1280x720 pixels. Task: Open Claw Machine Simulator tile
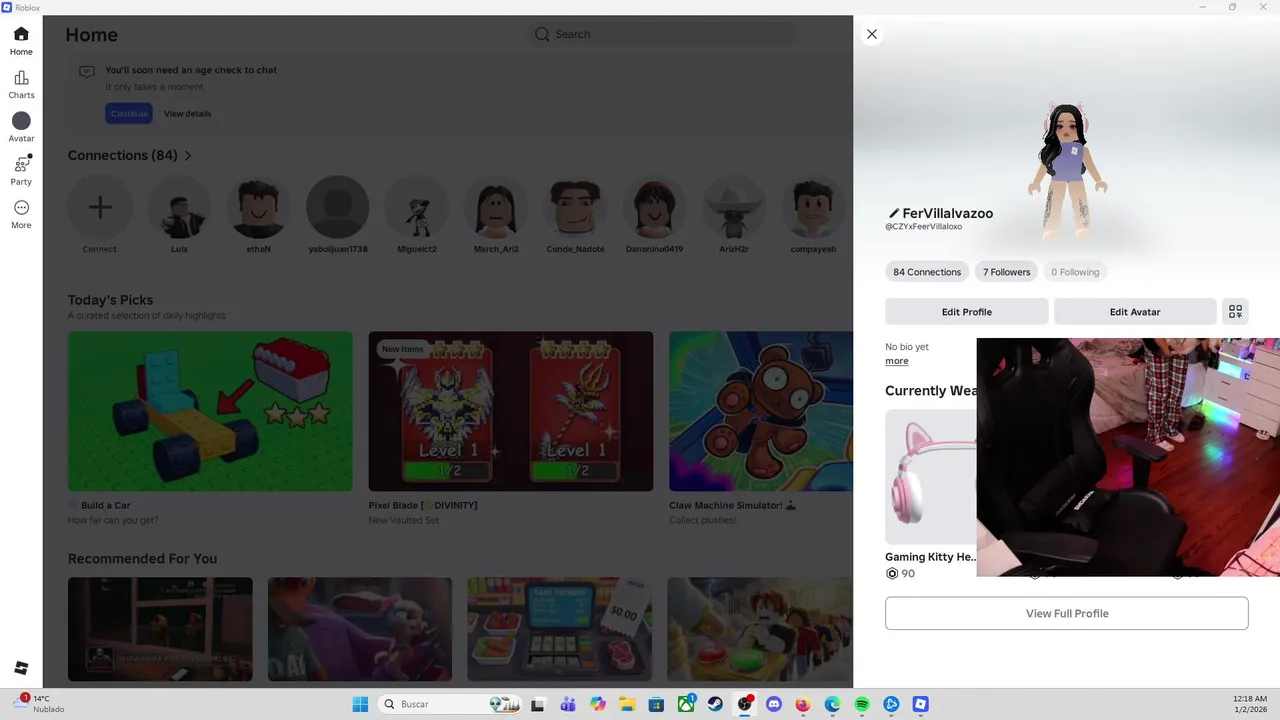761,411
